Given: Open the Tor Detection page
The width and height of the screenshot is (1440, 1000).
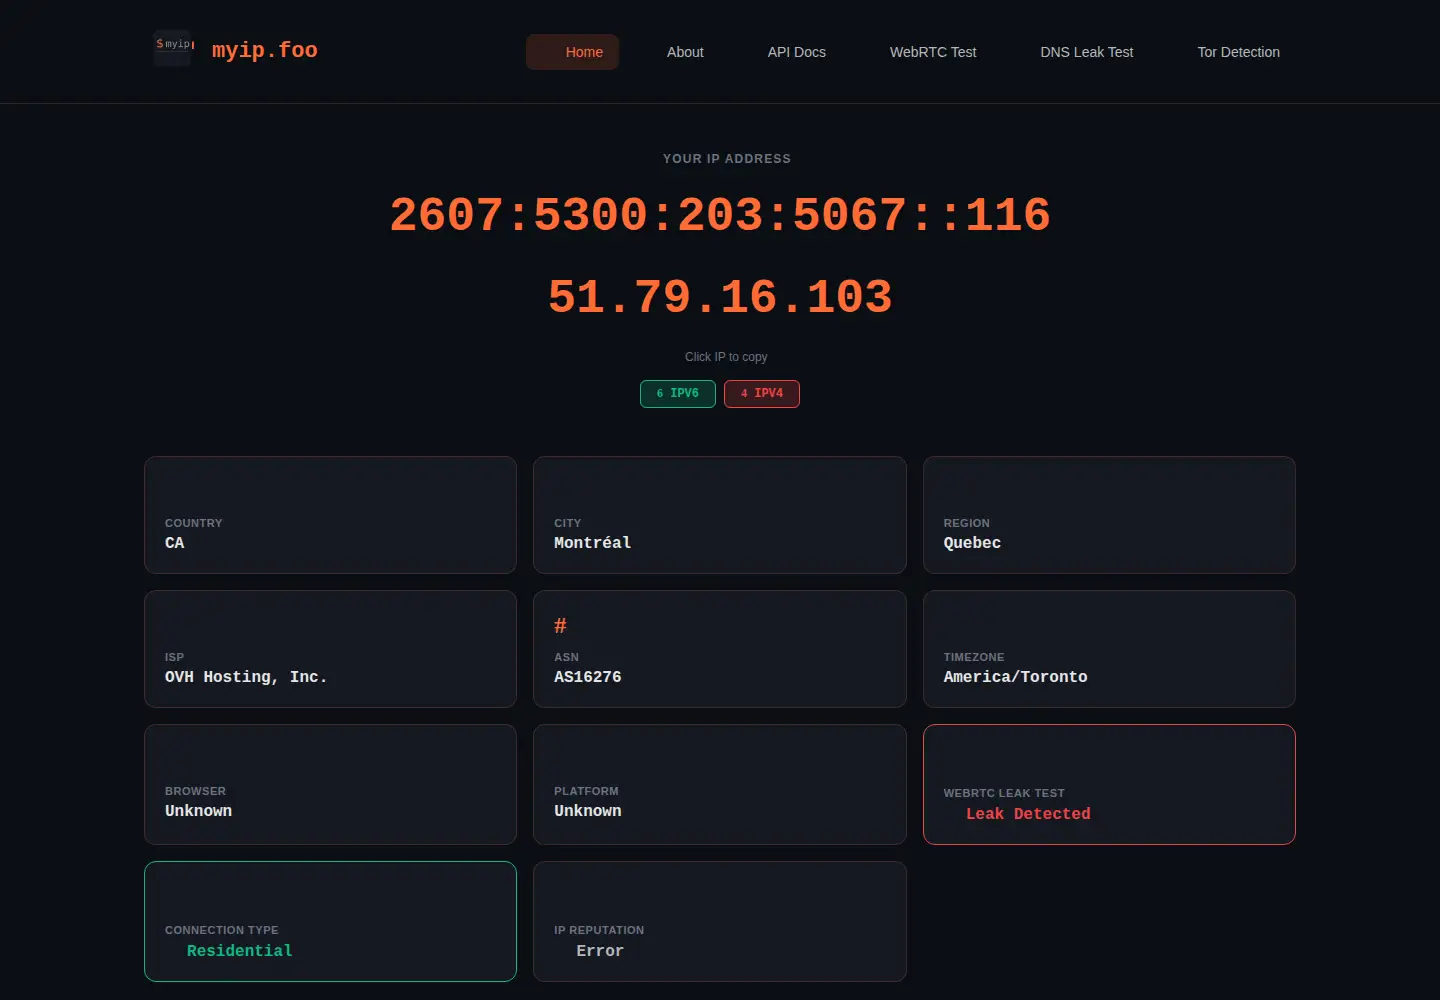Looking at the screenshot, I should (1239, 52).
